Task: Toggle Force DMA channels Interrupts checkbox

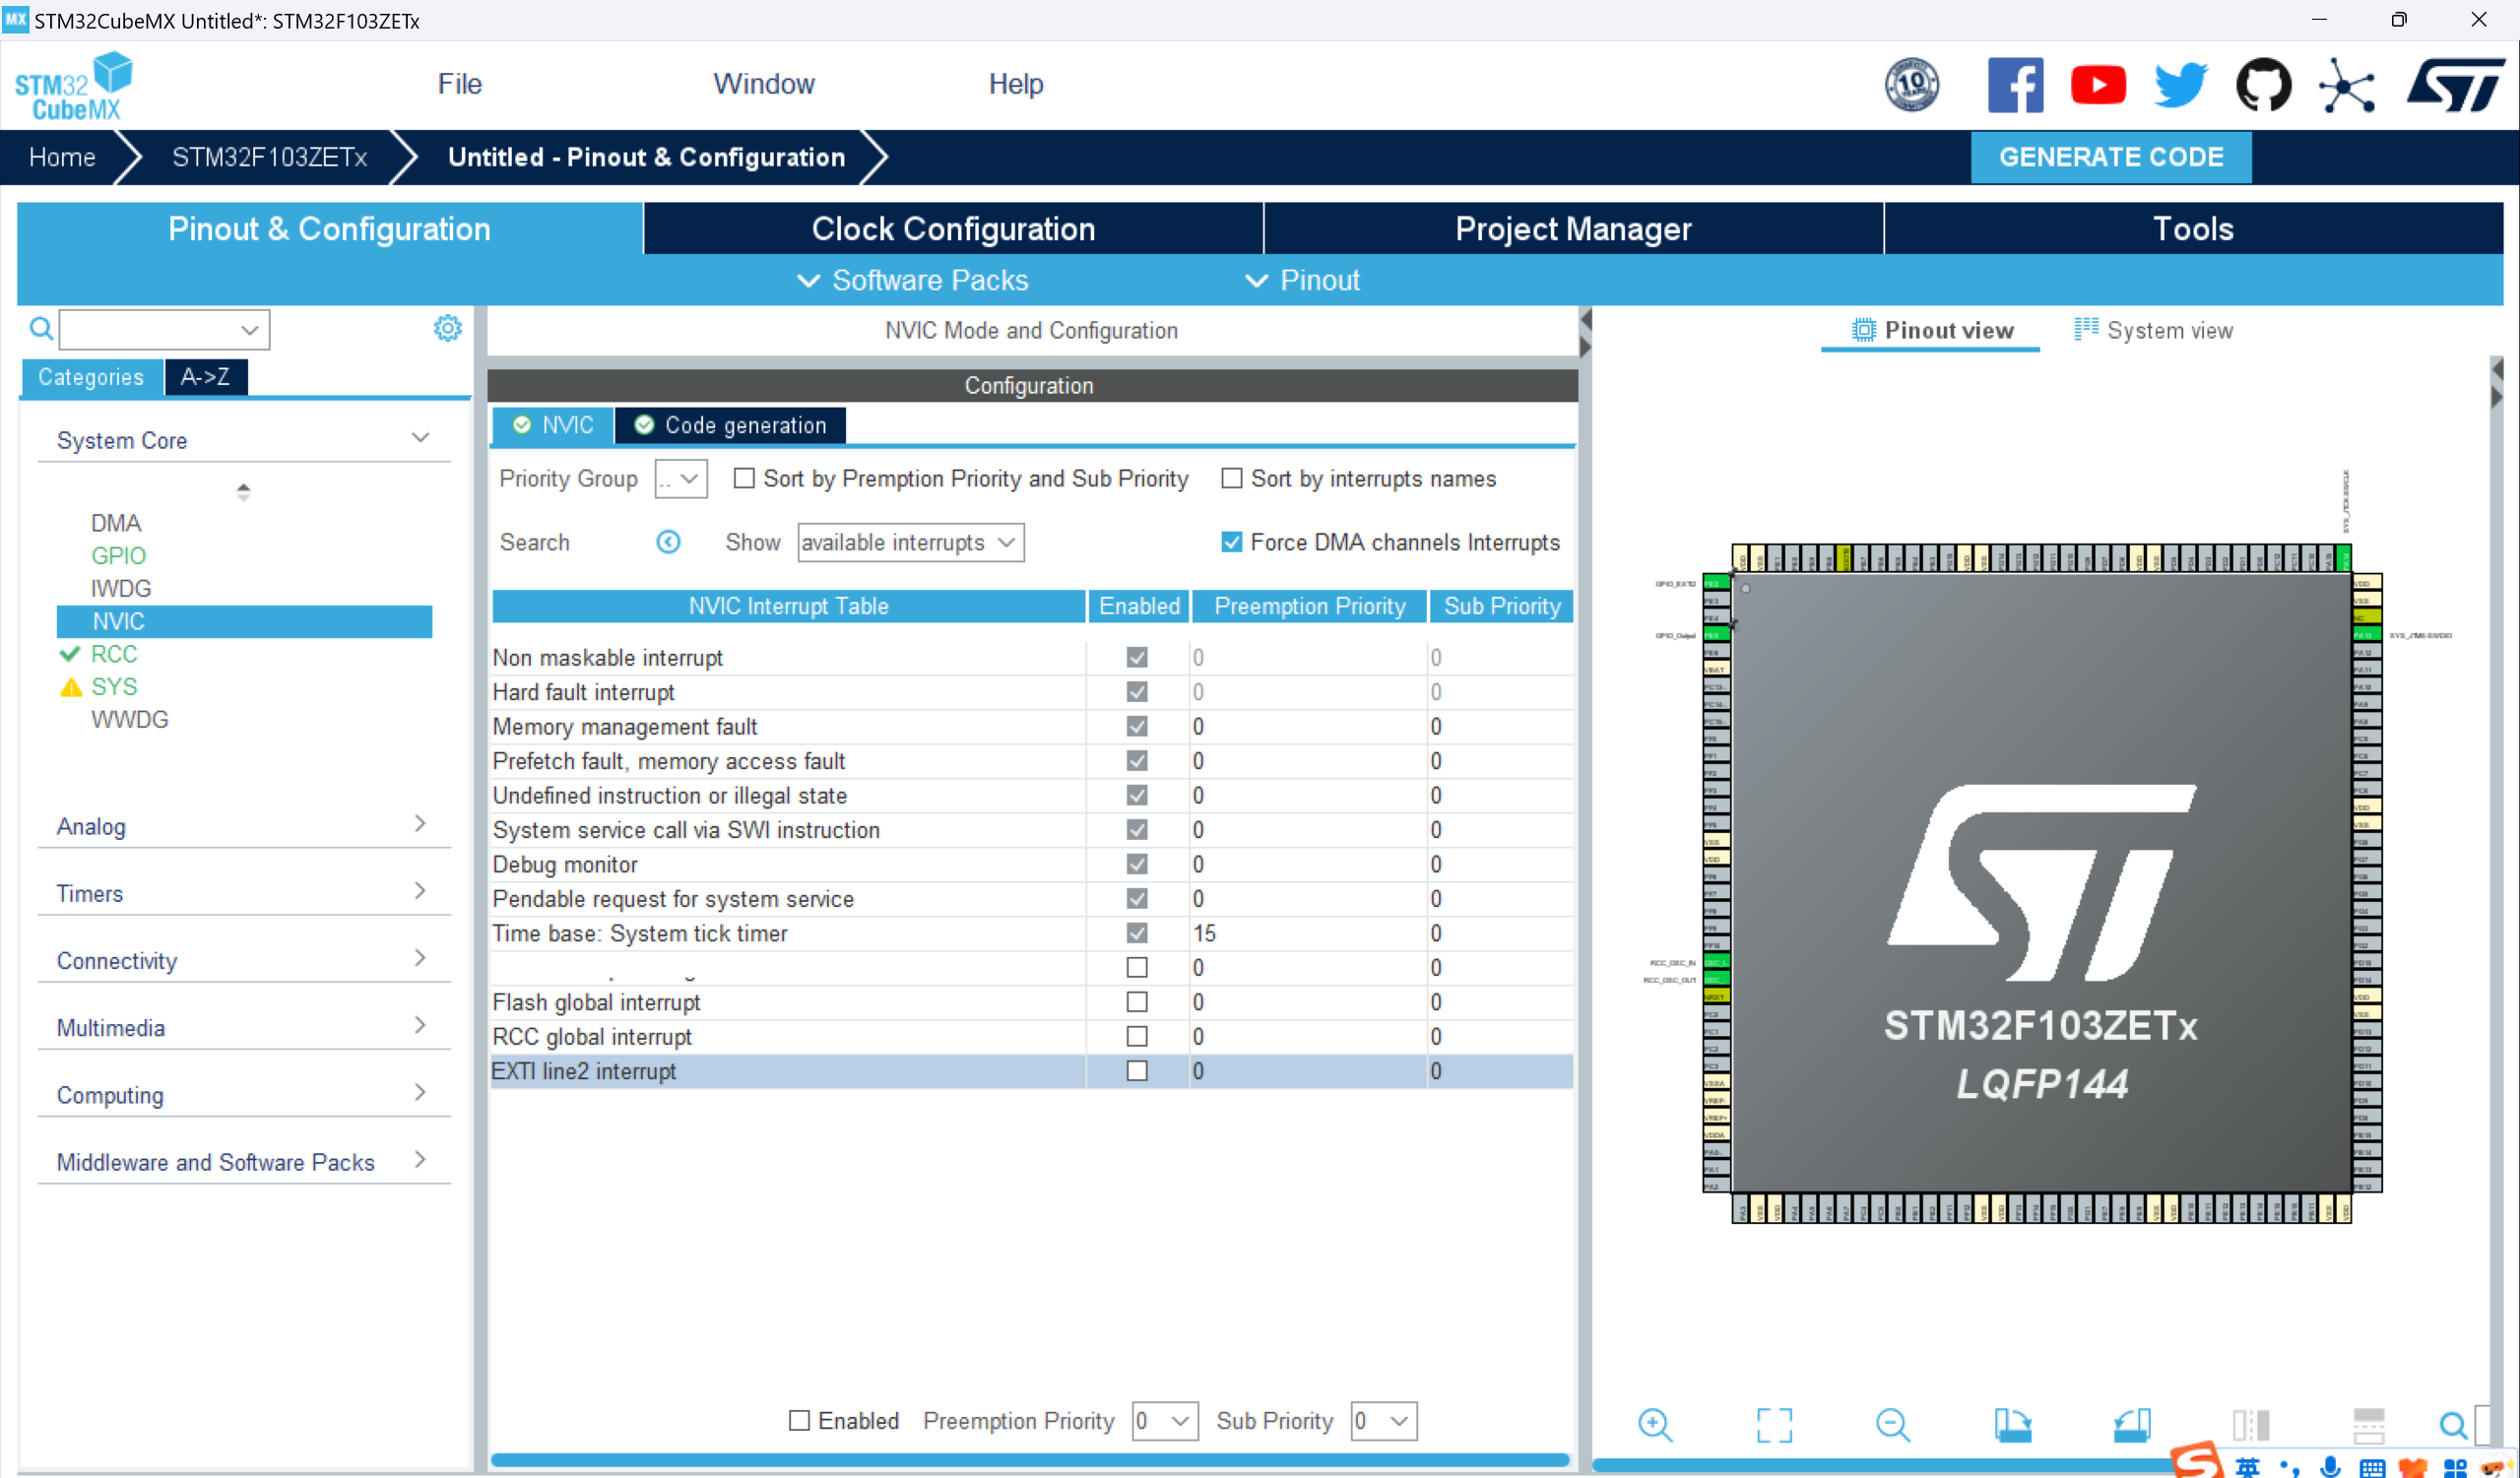Action: [1231, 542]
